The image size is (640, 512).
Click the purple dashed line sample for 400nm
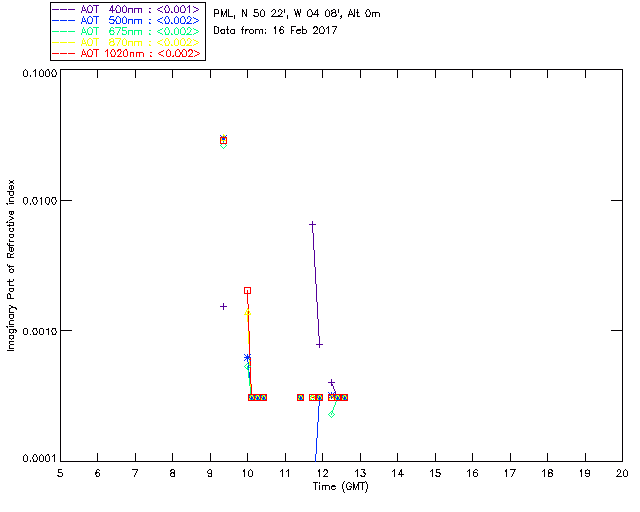tap(64, 10)
